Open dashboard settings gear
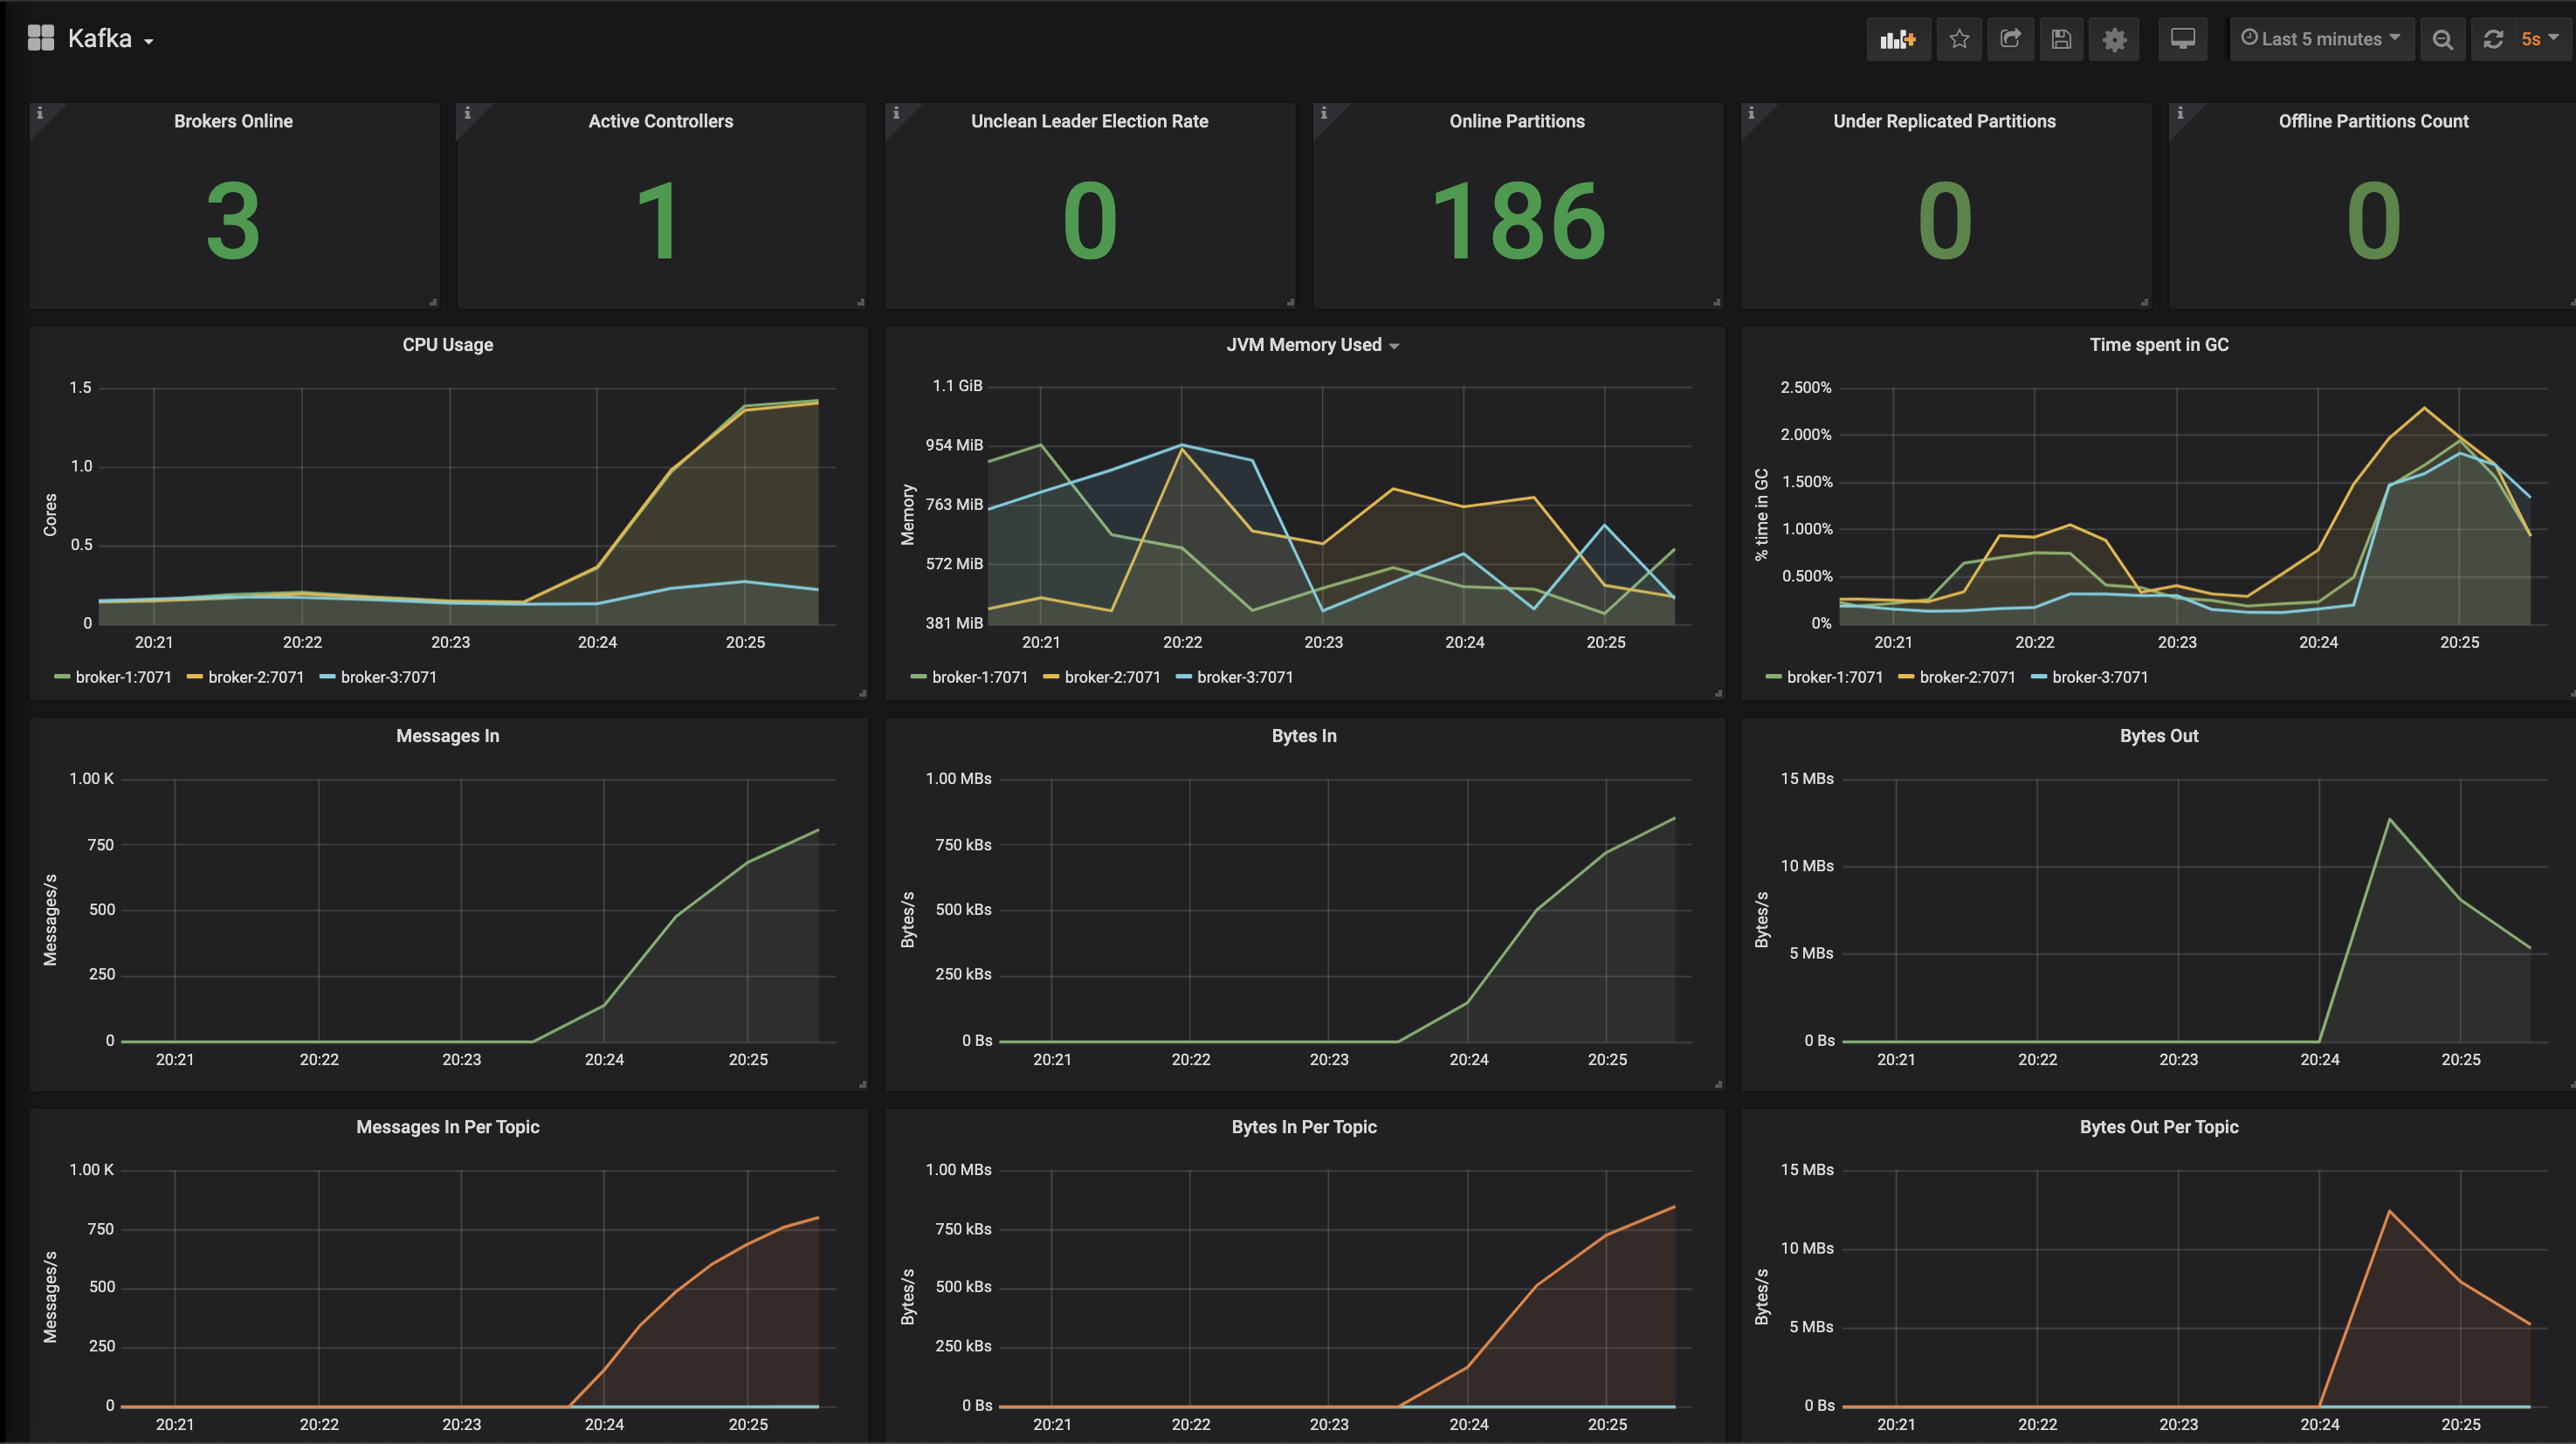The width and height of the screenshot is (2576, 1444). coord(2113,39)
